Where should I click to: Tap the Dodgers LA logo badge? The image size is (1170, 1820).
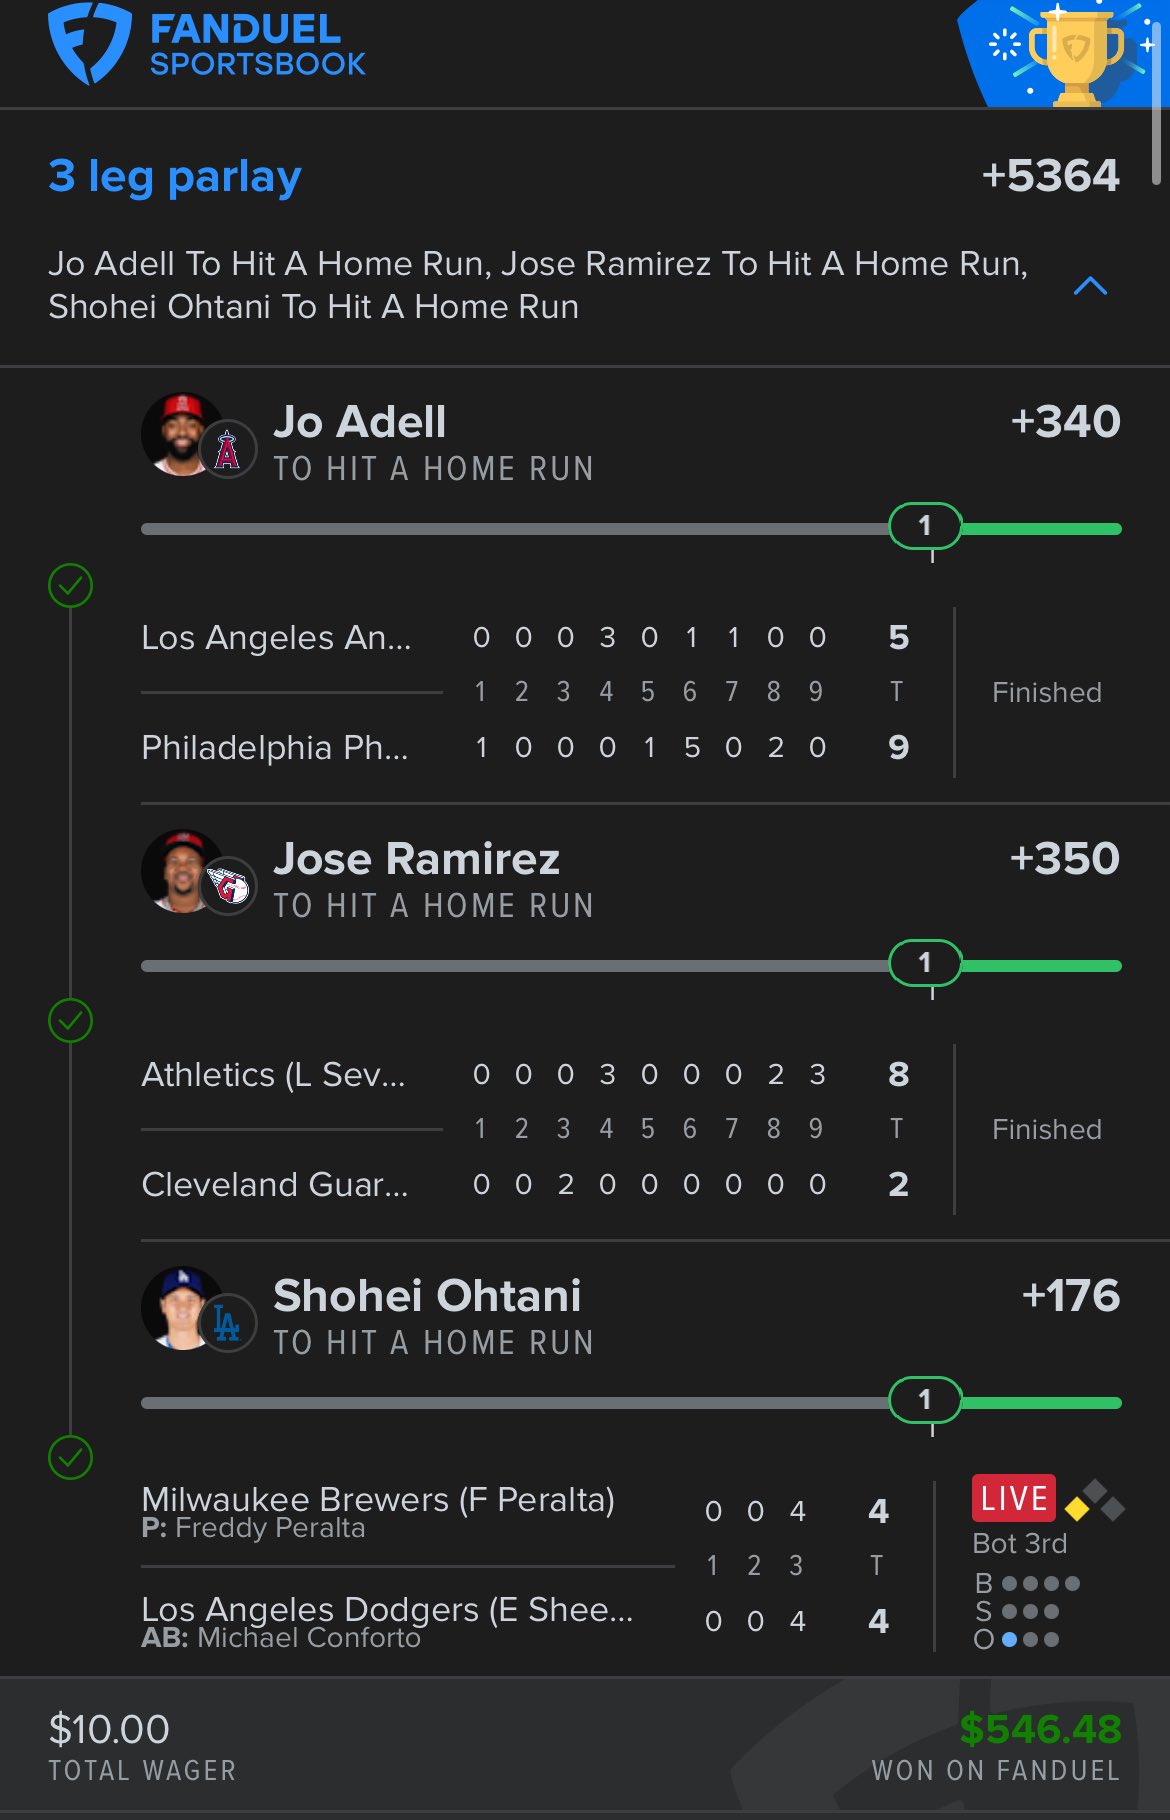click(228, 1324)
